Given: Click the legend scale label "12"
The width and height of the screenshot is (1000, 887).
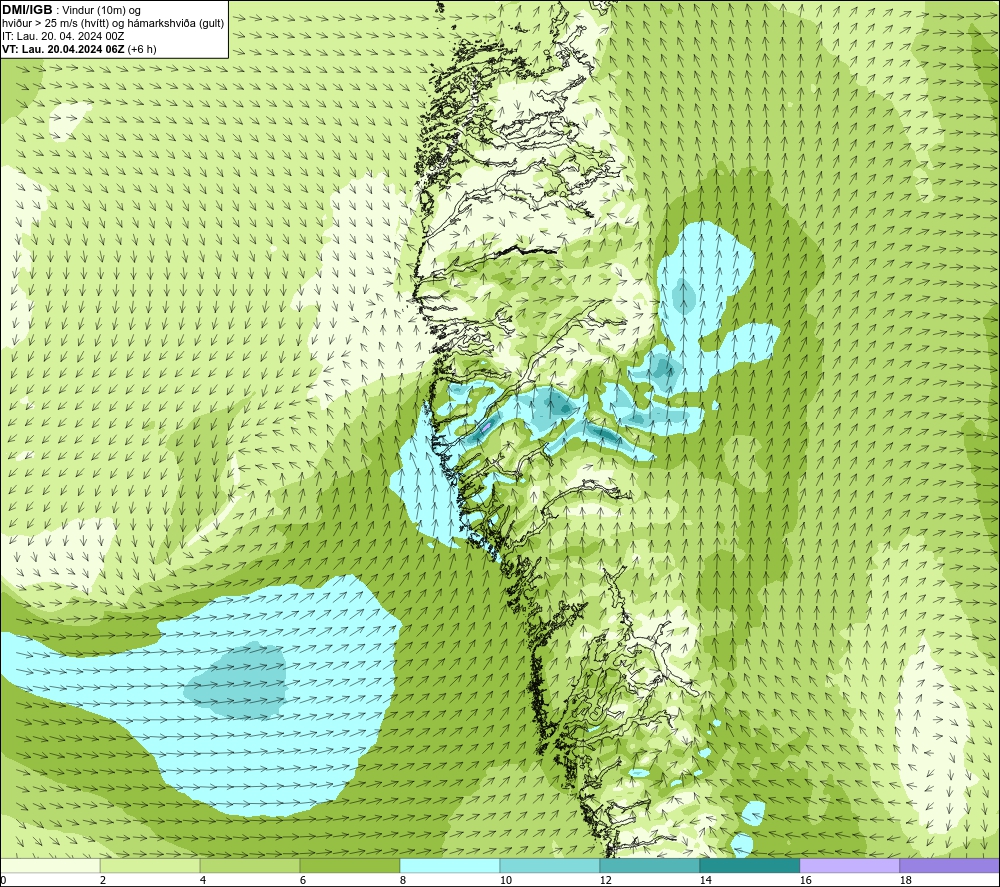Looking at the screenshot, I should (606, 881).
